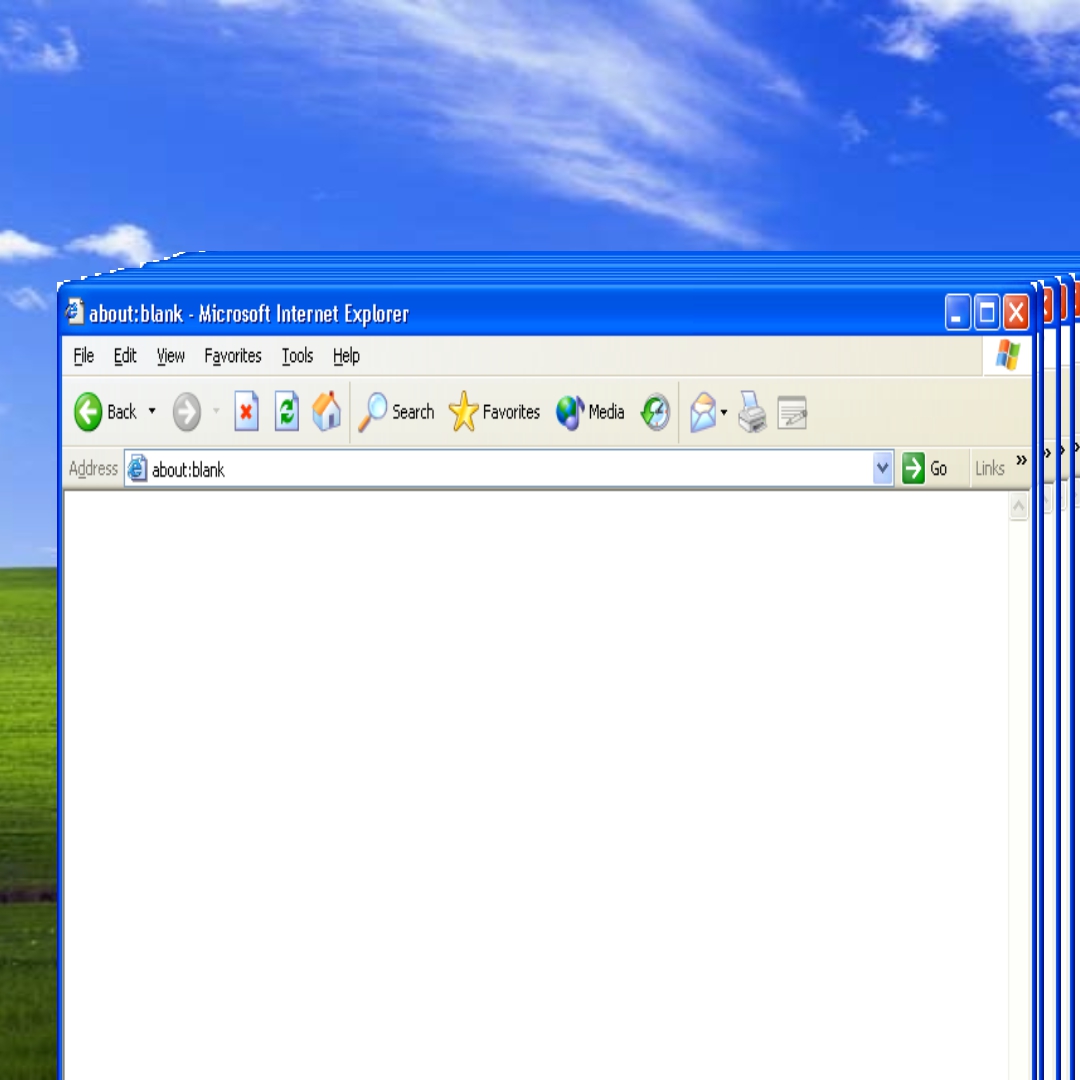The image size is (1080, 1080).
Task: Open the Help menu
Action: (x=346, y=355)
